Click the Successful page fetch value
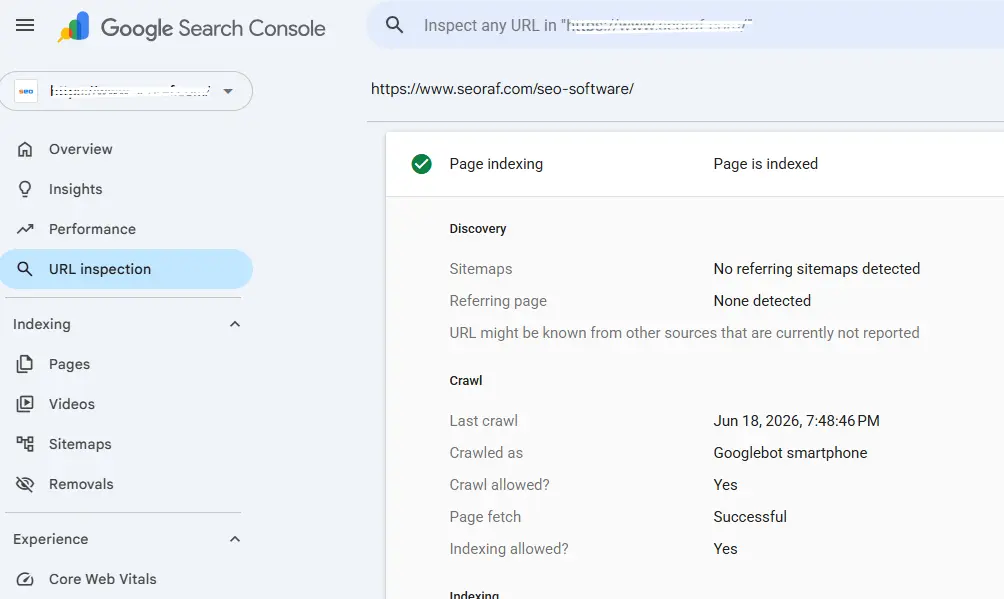Image resolution: width=1004 pixels, height=599 pixels. point(750,517)
